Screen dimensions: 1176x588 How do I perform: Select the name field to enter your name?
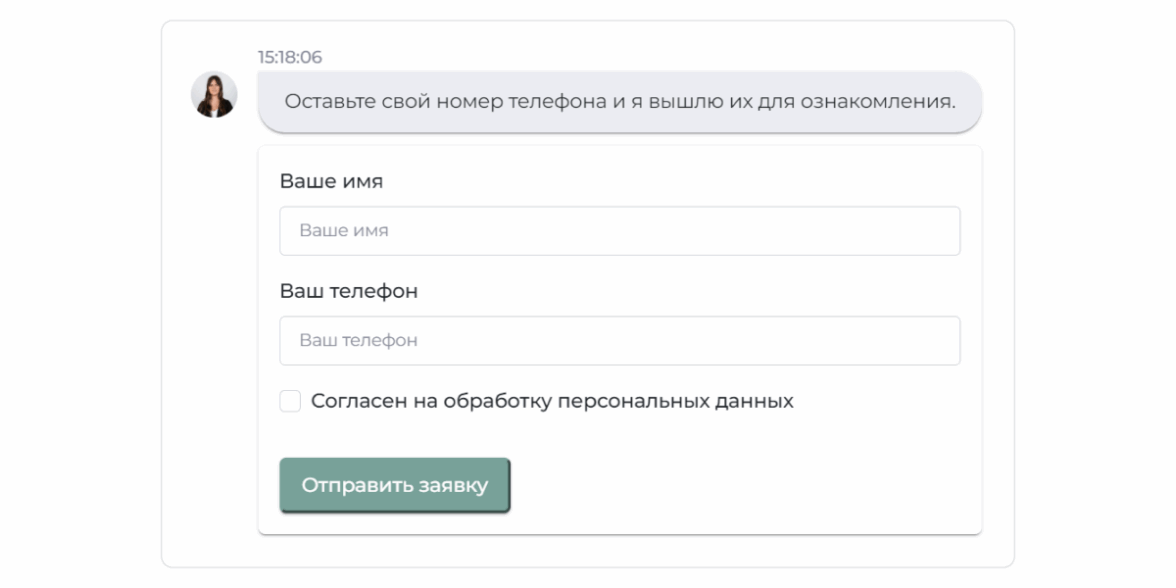619,231
